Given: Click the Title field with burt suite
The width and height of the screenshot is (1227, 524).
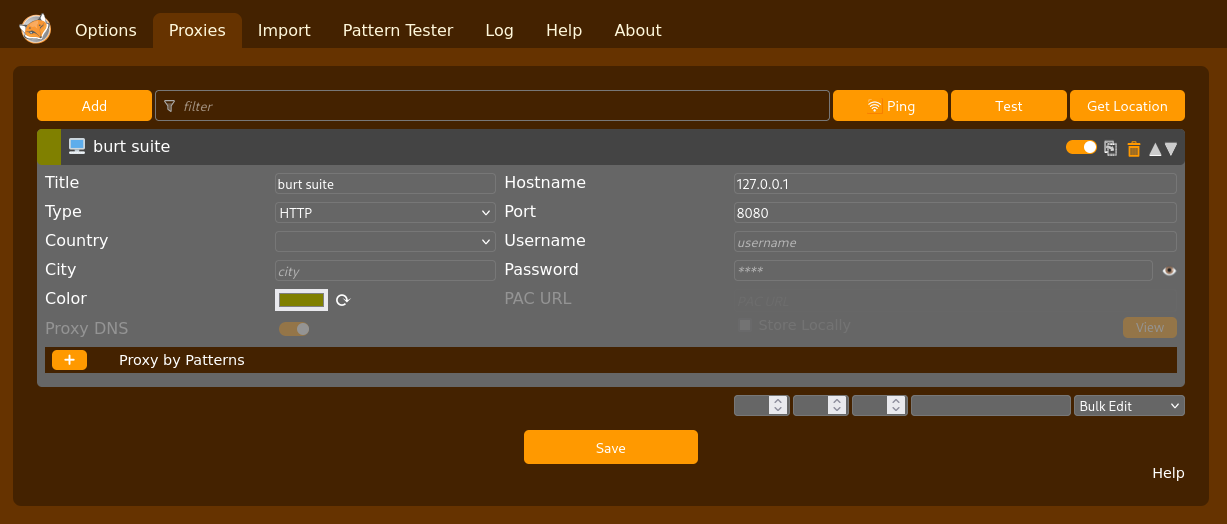Looking at the screenshot, I should (385, 184).
